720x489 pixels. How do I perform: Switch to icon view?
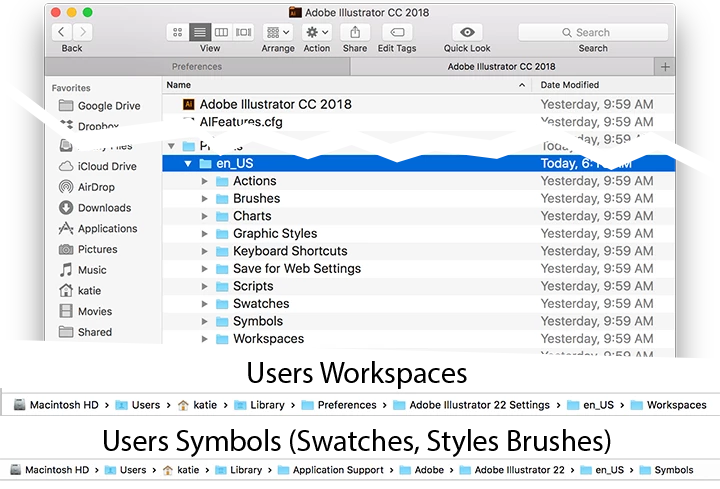tap(178, 32)
